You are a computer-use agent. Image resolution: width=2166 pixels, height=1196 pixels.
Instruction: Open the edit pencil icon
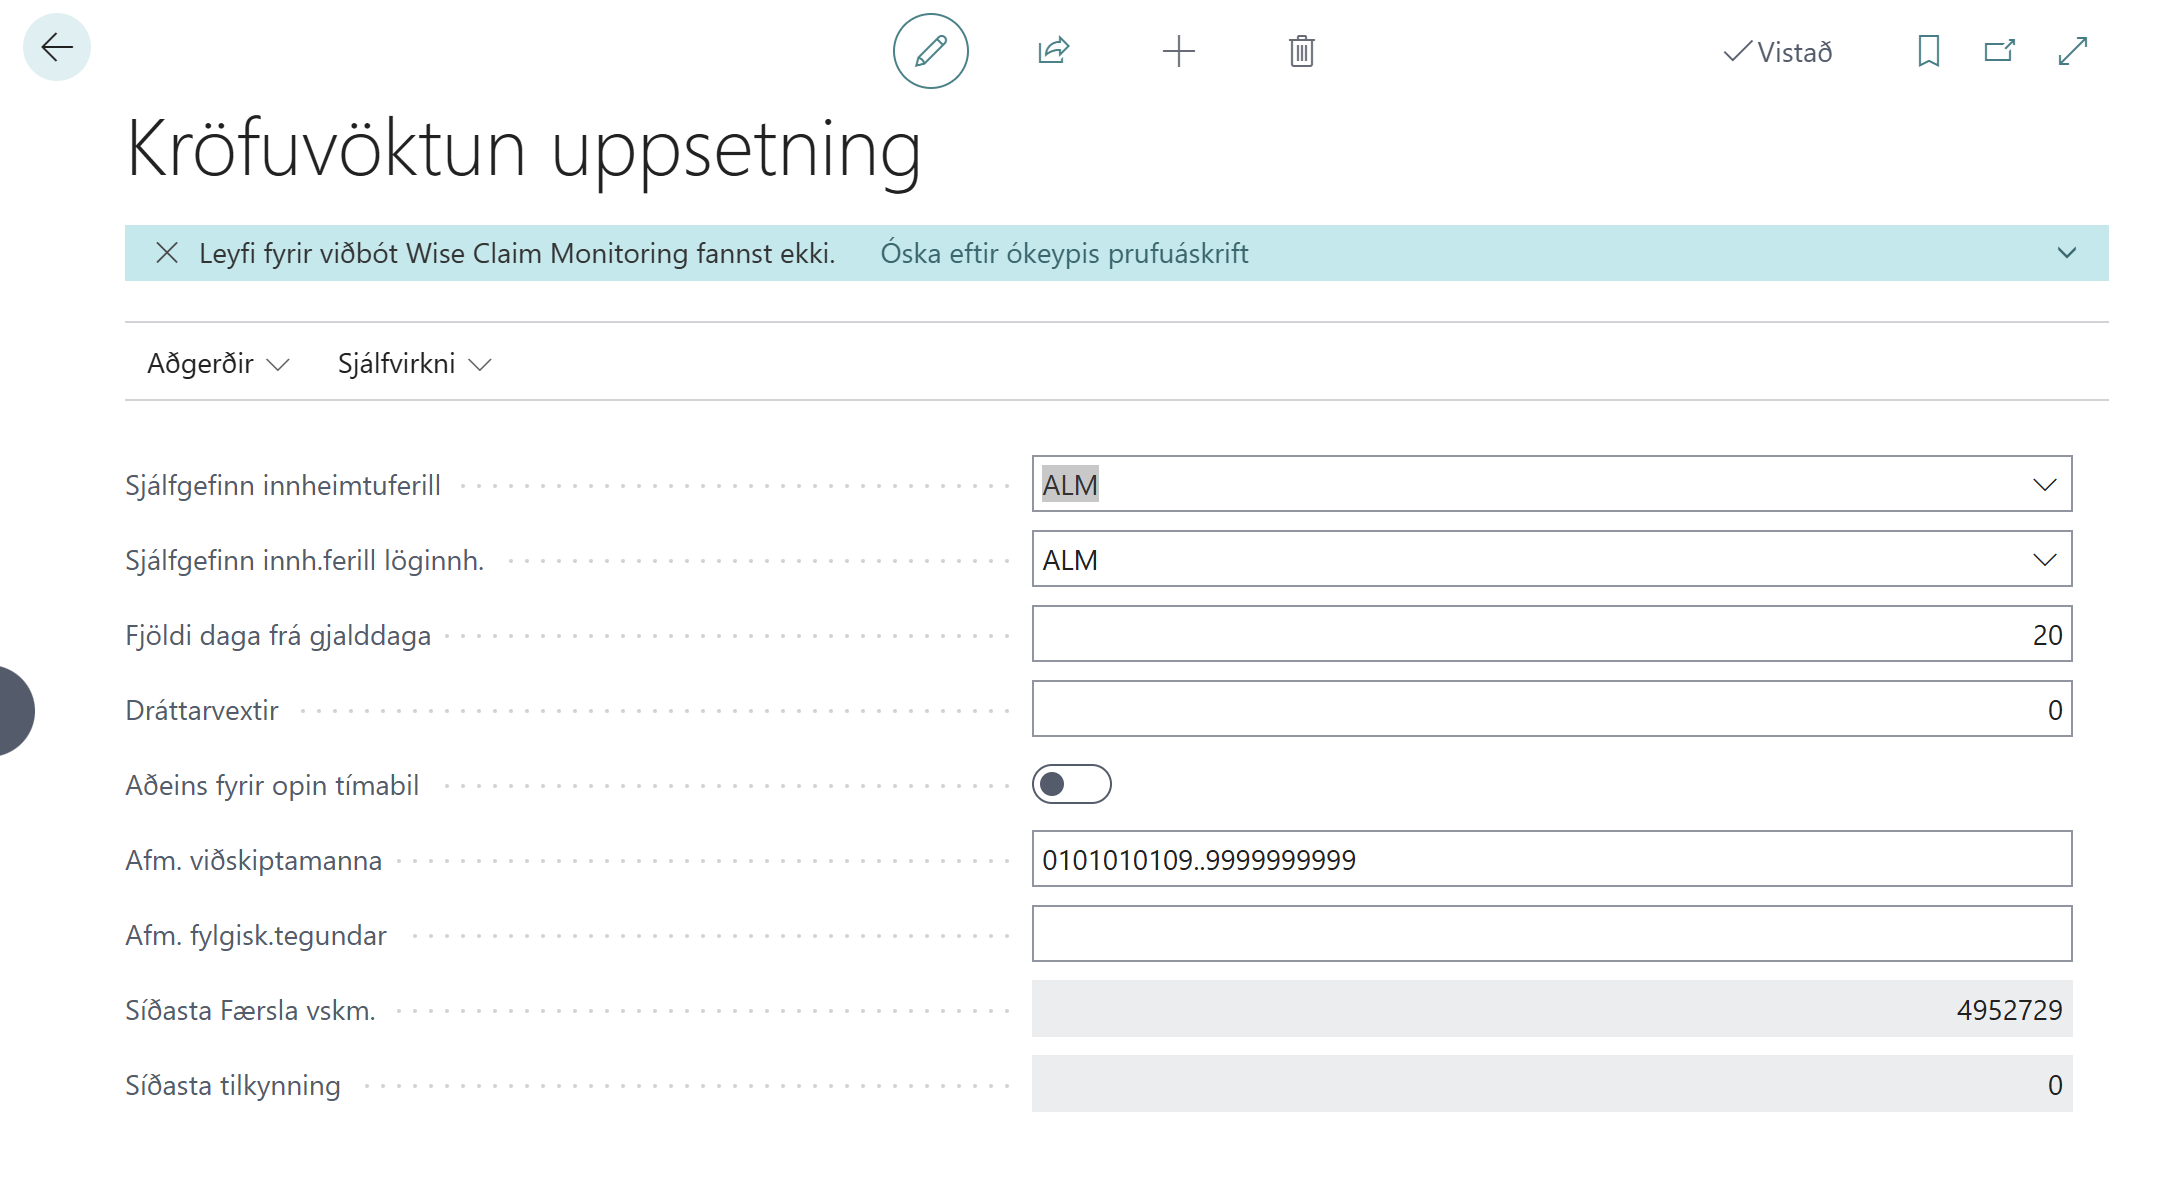929,51
